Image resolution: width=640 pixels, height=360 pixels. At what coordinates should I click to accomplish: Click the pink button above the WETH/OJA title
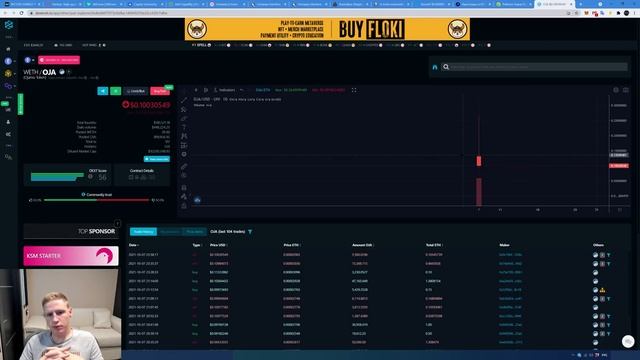pos(59,60)
